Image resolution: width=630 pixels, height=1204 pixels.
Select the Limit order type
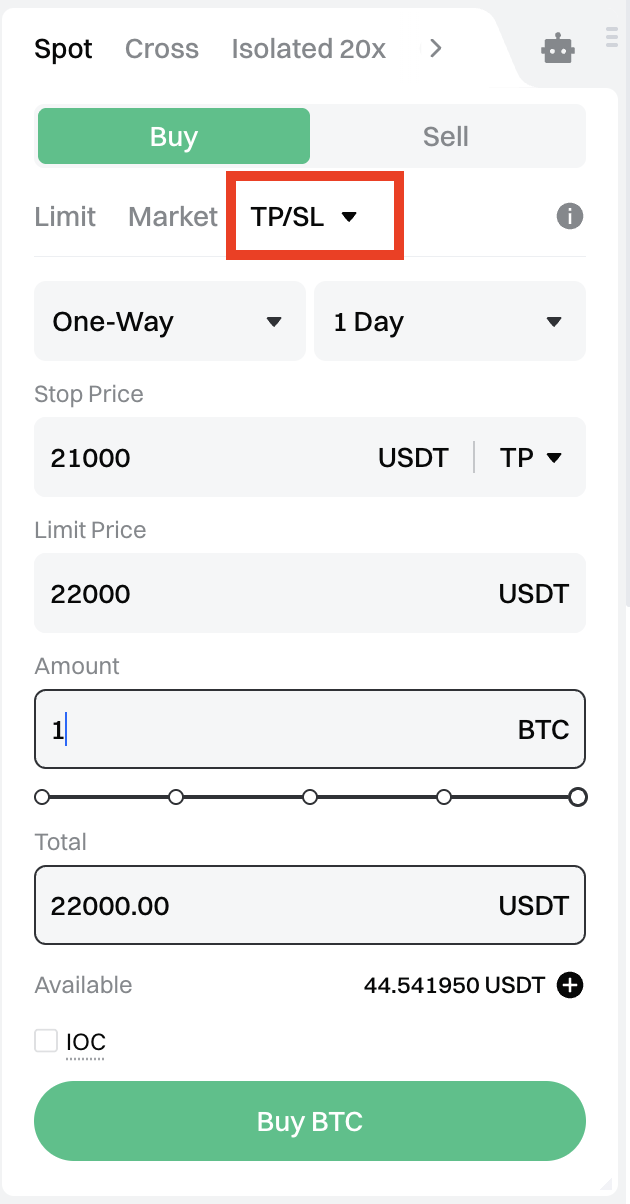[65, 216]
